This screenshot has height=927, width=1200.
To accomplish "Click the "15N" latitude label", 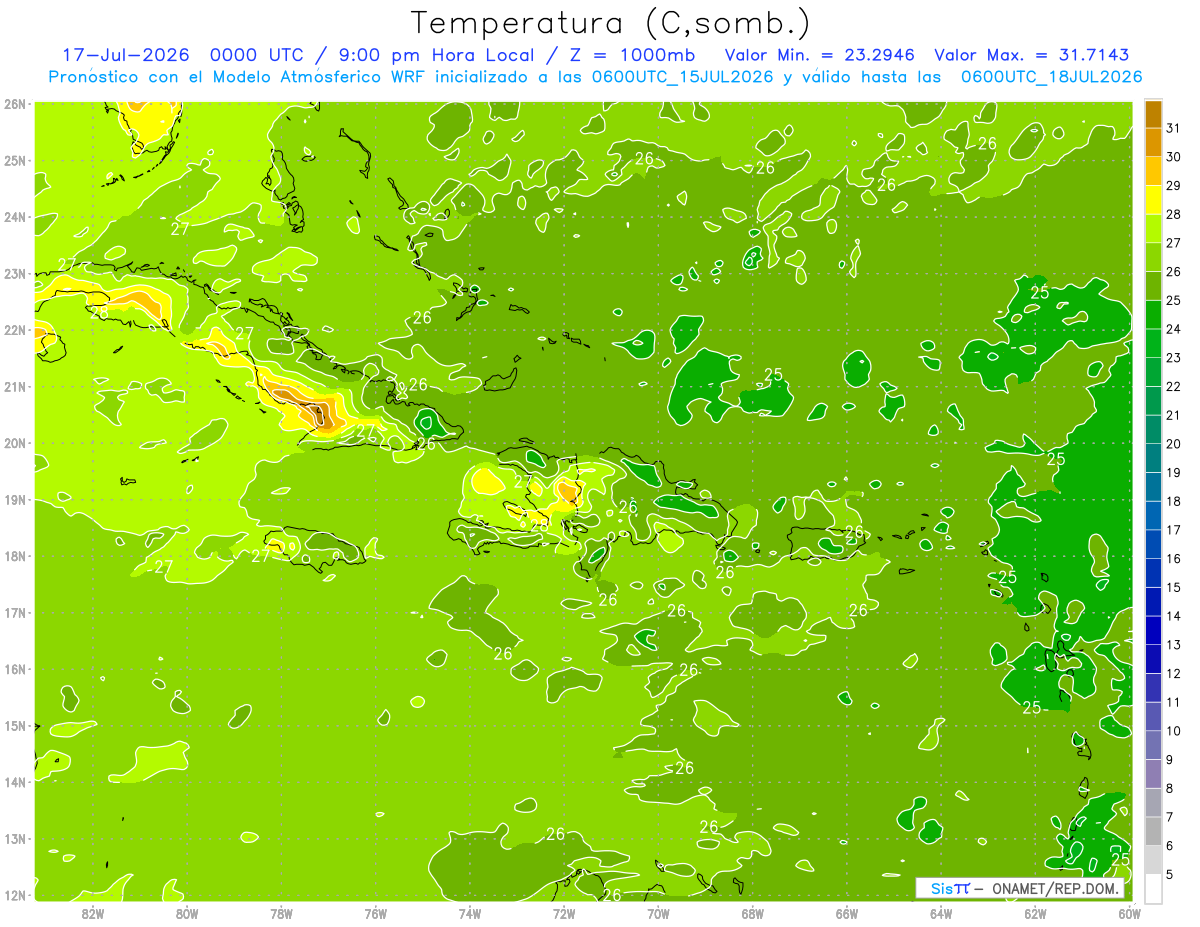I will point(15,726).
